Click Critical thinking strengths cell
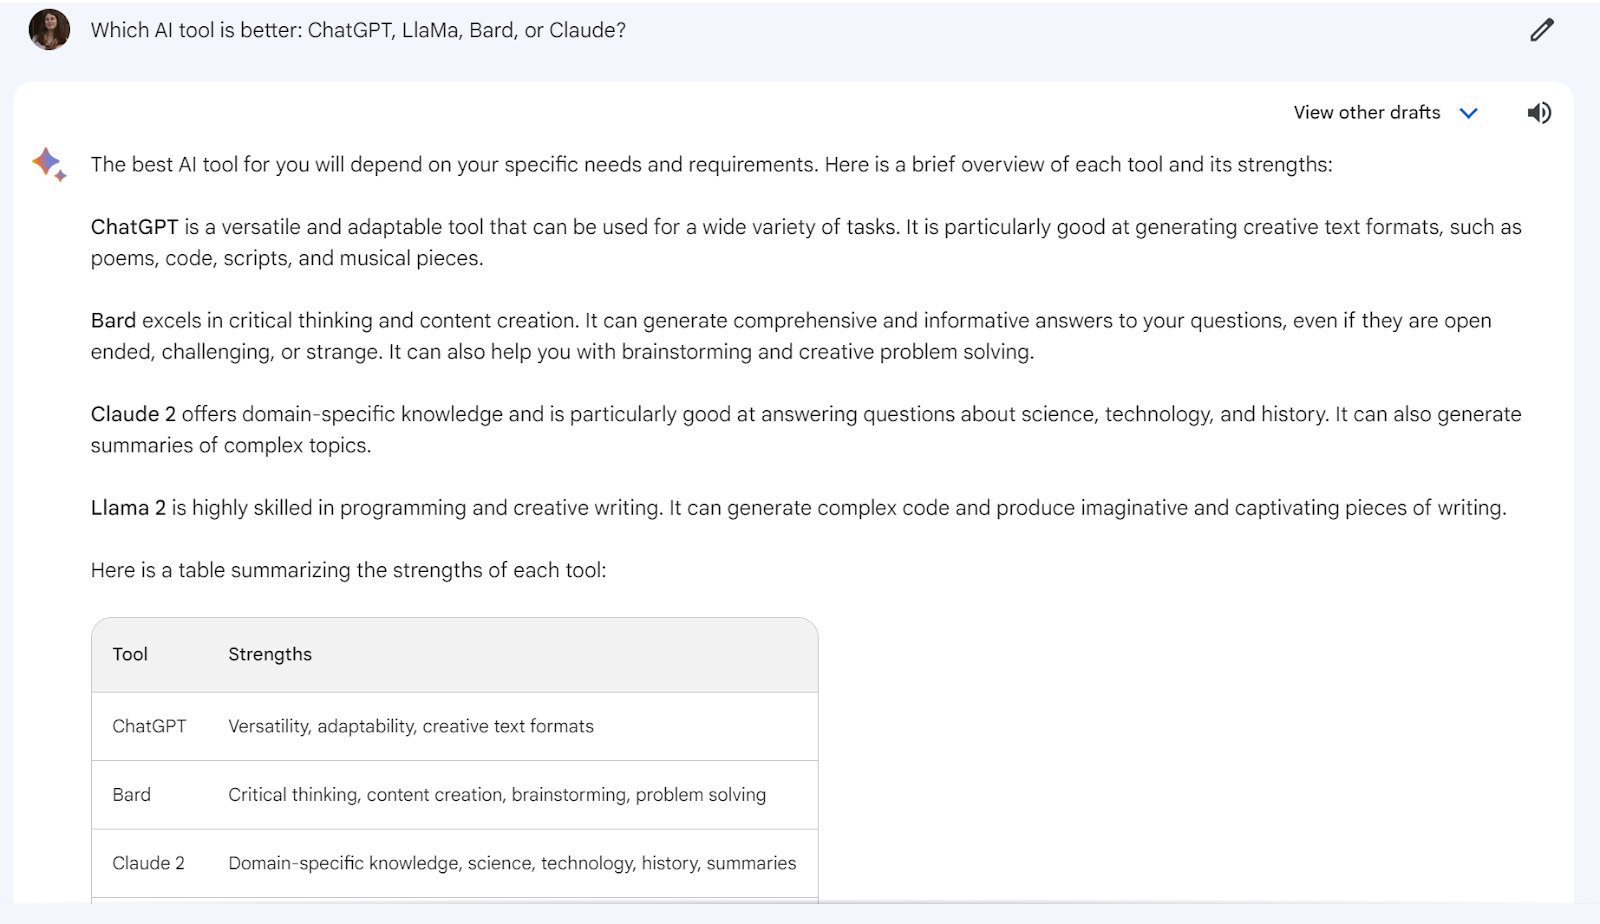Screen dimensions: 1600x924 click(497, 795)
